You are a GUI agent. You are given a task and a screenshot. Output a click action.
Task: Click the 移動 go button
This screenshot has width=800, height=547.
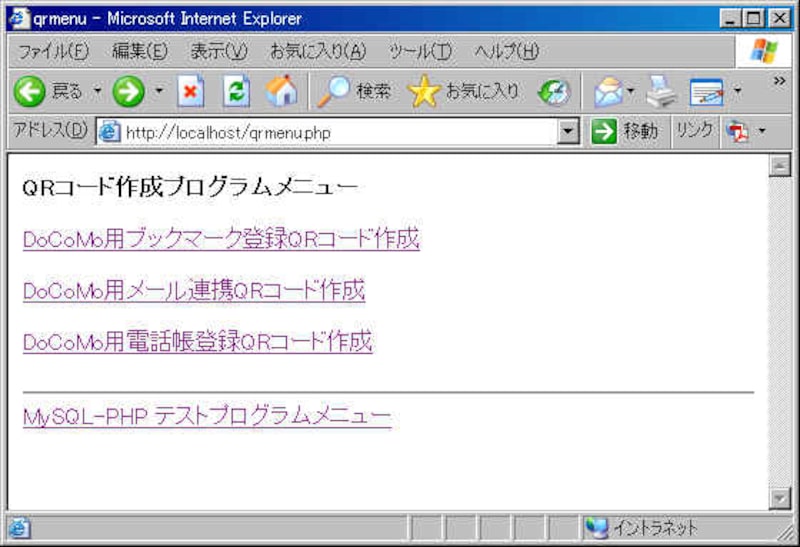coord(624,132)
